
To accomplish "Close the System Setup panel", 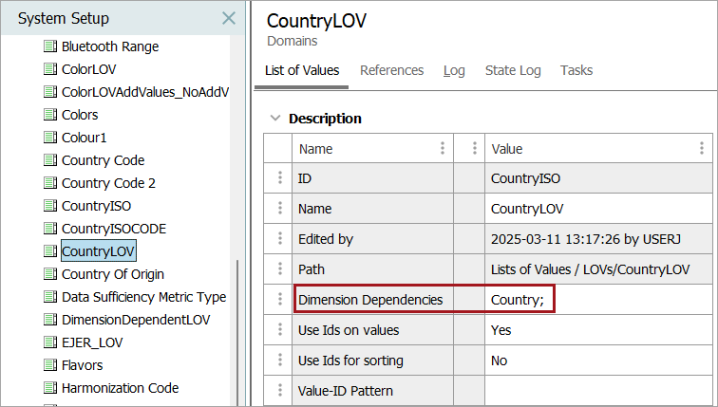I will pyautogui.click(x=228, y=18).
